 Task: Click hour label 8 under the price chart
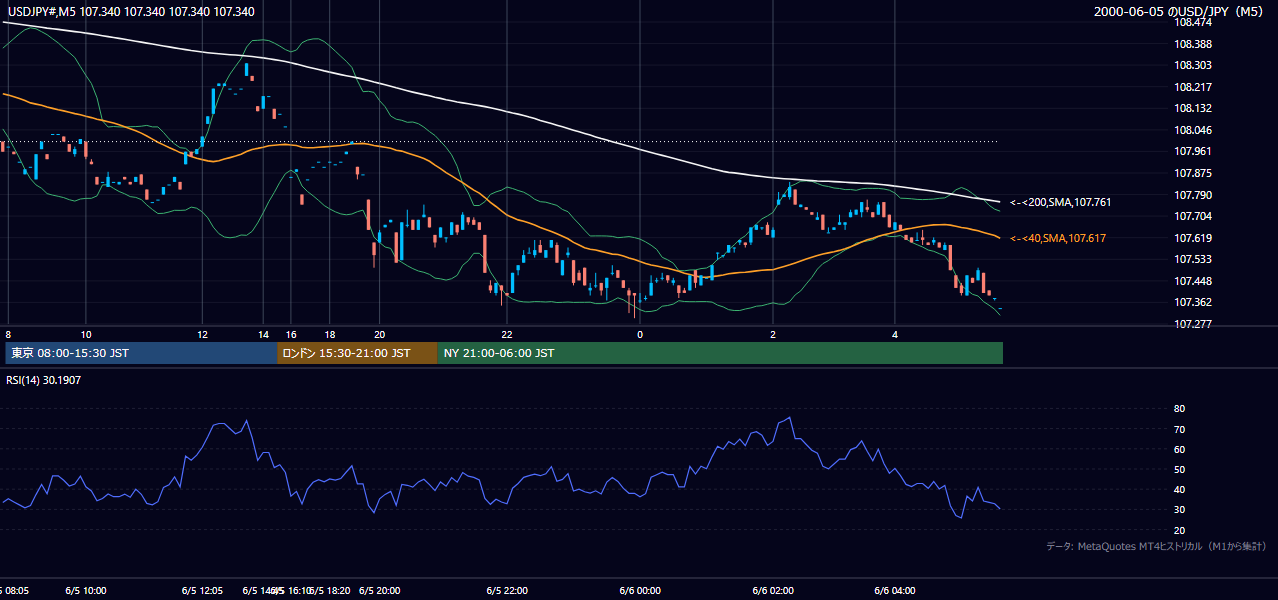8,334
